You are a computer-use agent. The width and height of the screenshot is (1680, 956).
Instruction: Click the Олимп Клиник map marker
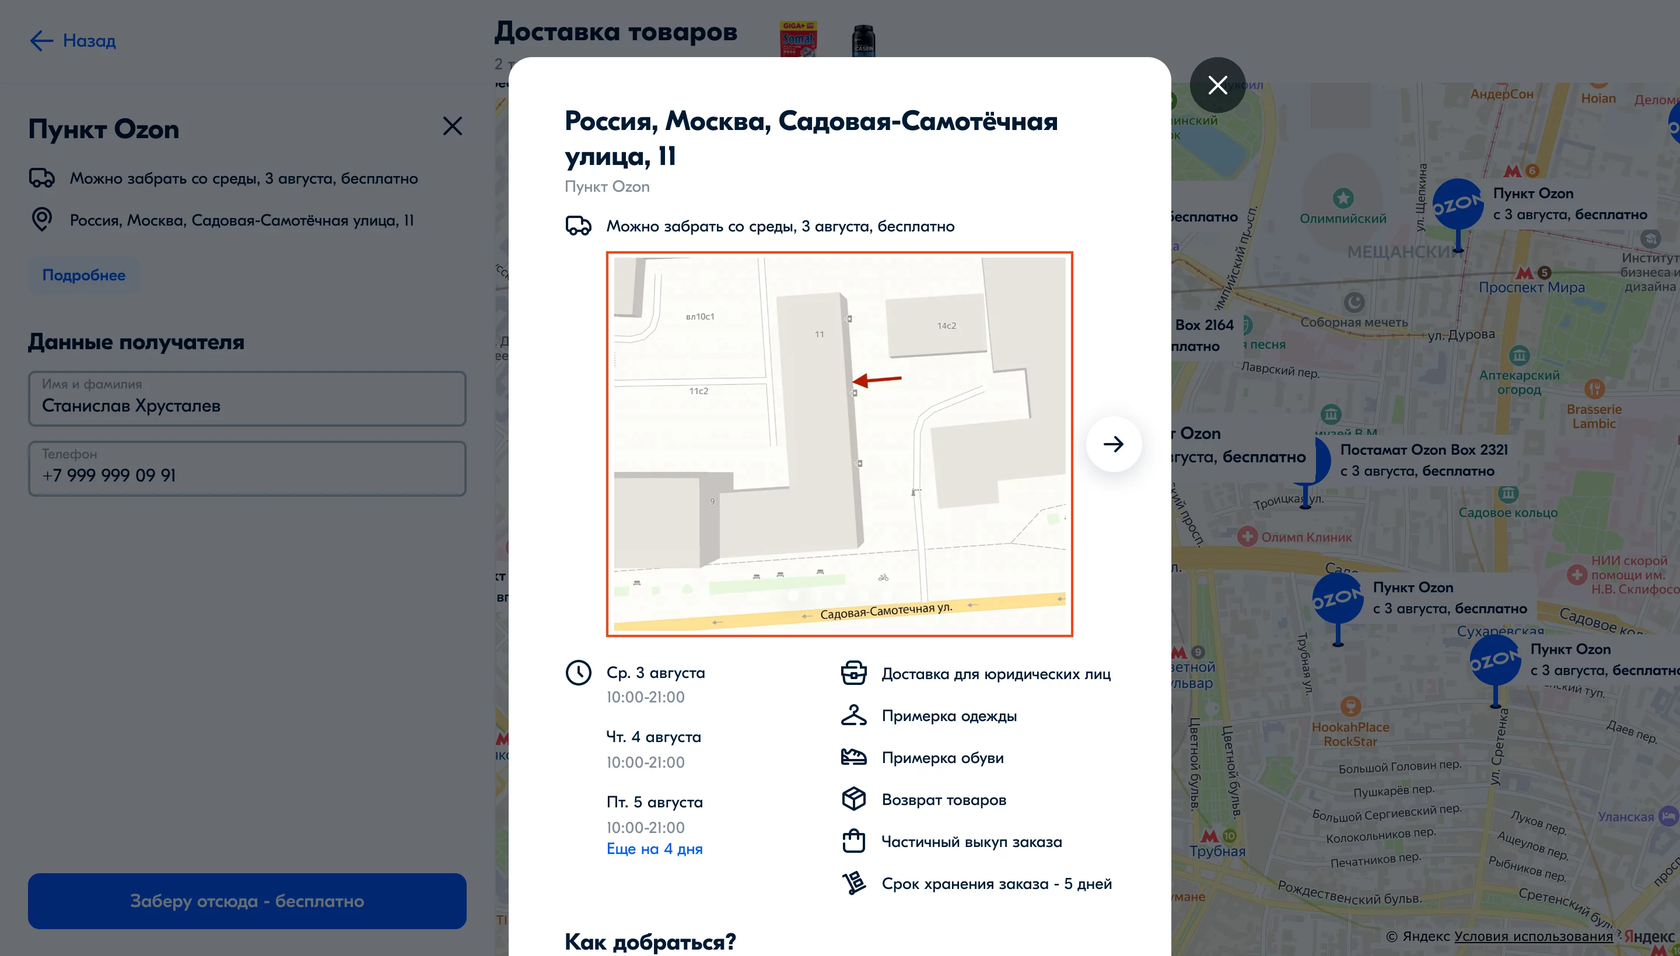click(x=1247, y=537)
